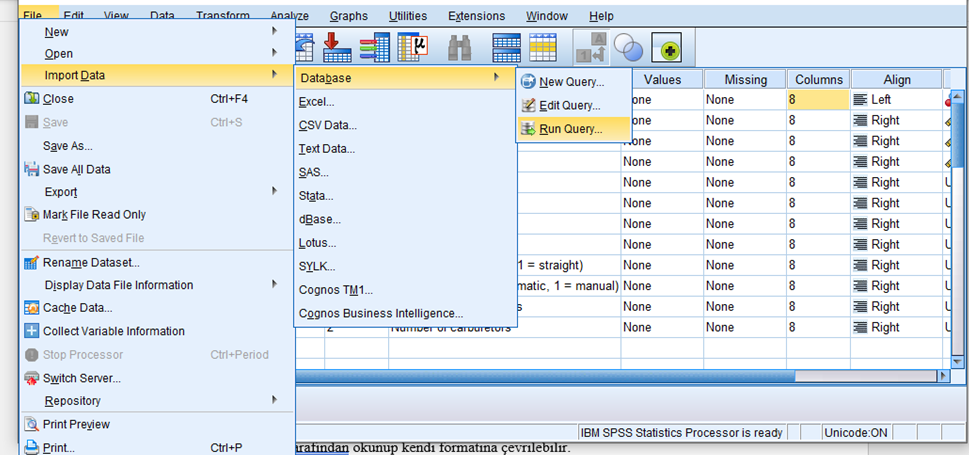The image size is (969, 455).
Task: Click the Columns column header
Action: [x=818, y=79]
